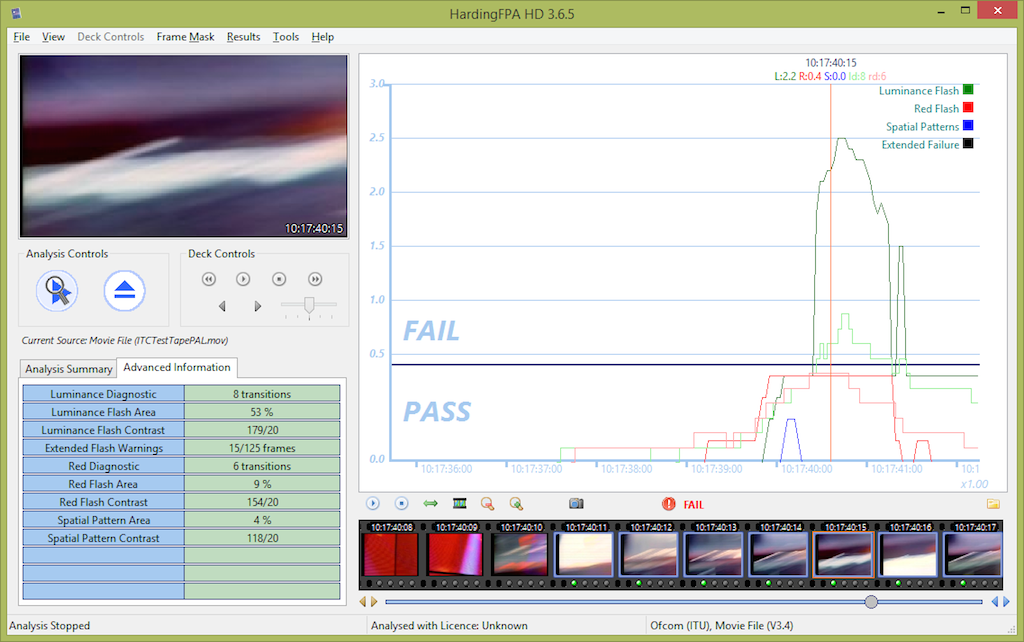Click the HardingFPA app icon in title bar

[16, 13]
